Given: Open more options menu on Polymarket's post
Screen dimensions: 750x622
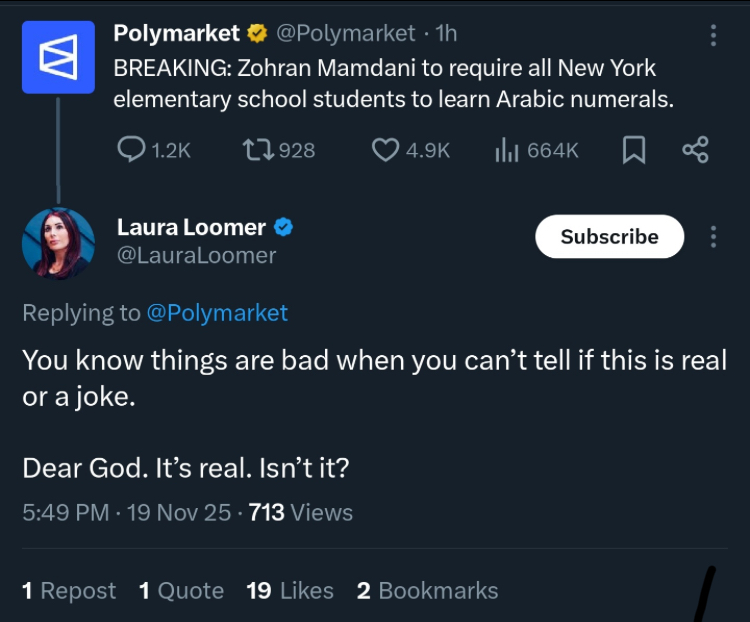Looking at the screenshot, I should (x=713, y=35).
